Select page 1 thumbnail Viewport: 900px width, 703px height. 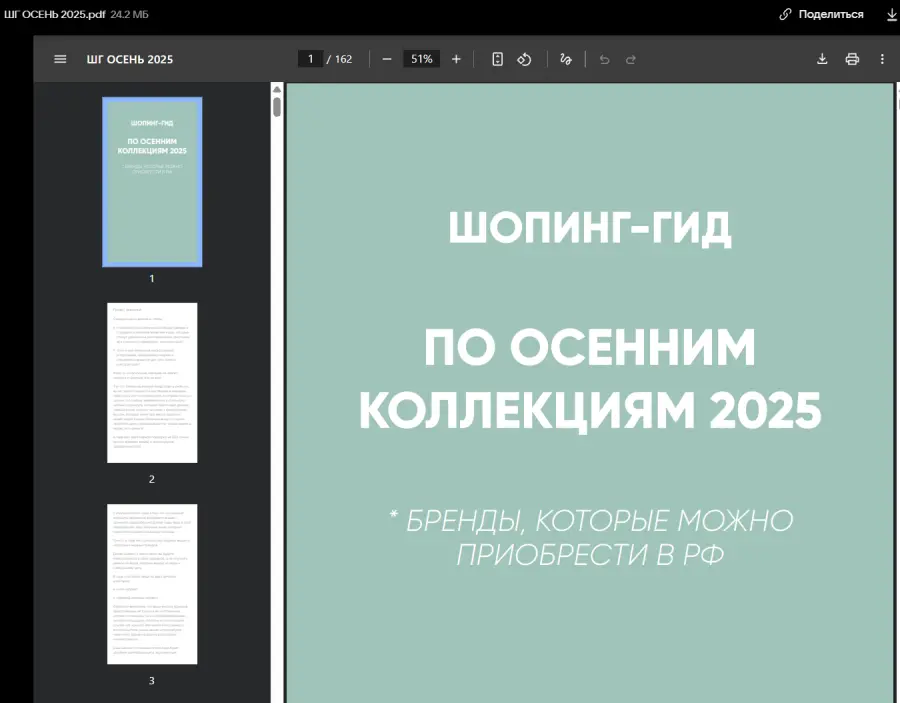[152, 182]
